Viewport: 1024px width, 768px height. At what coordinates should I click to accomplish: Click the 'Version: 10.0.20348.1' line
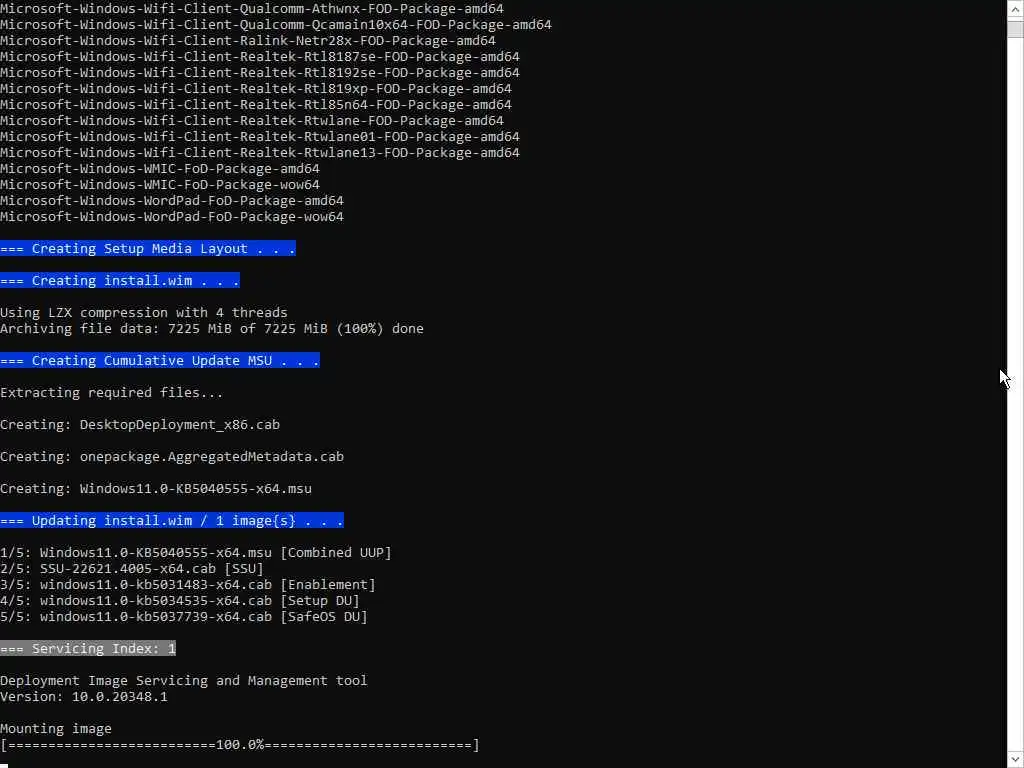pyautogui.click(x=84, y=697)
